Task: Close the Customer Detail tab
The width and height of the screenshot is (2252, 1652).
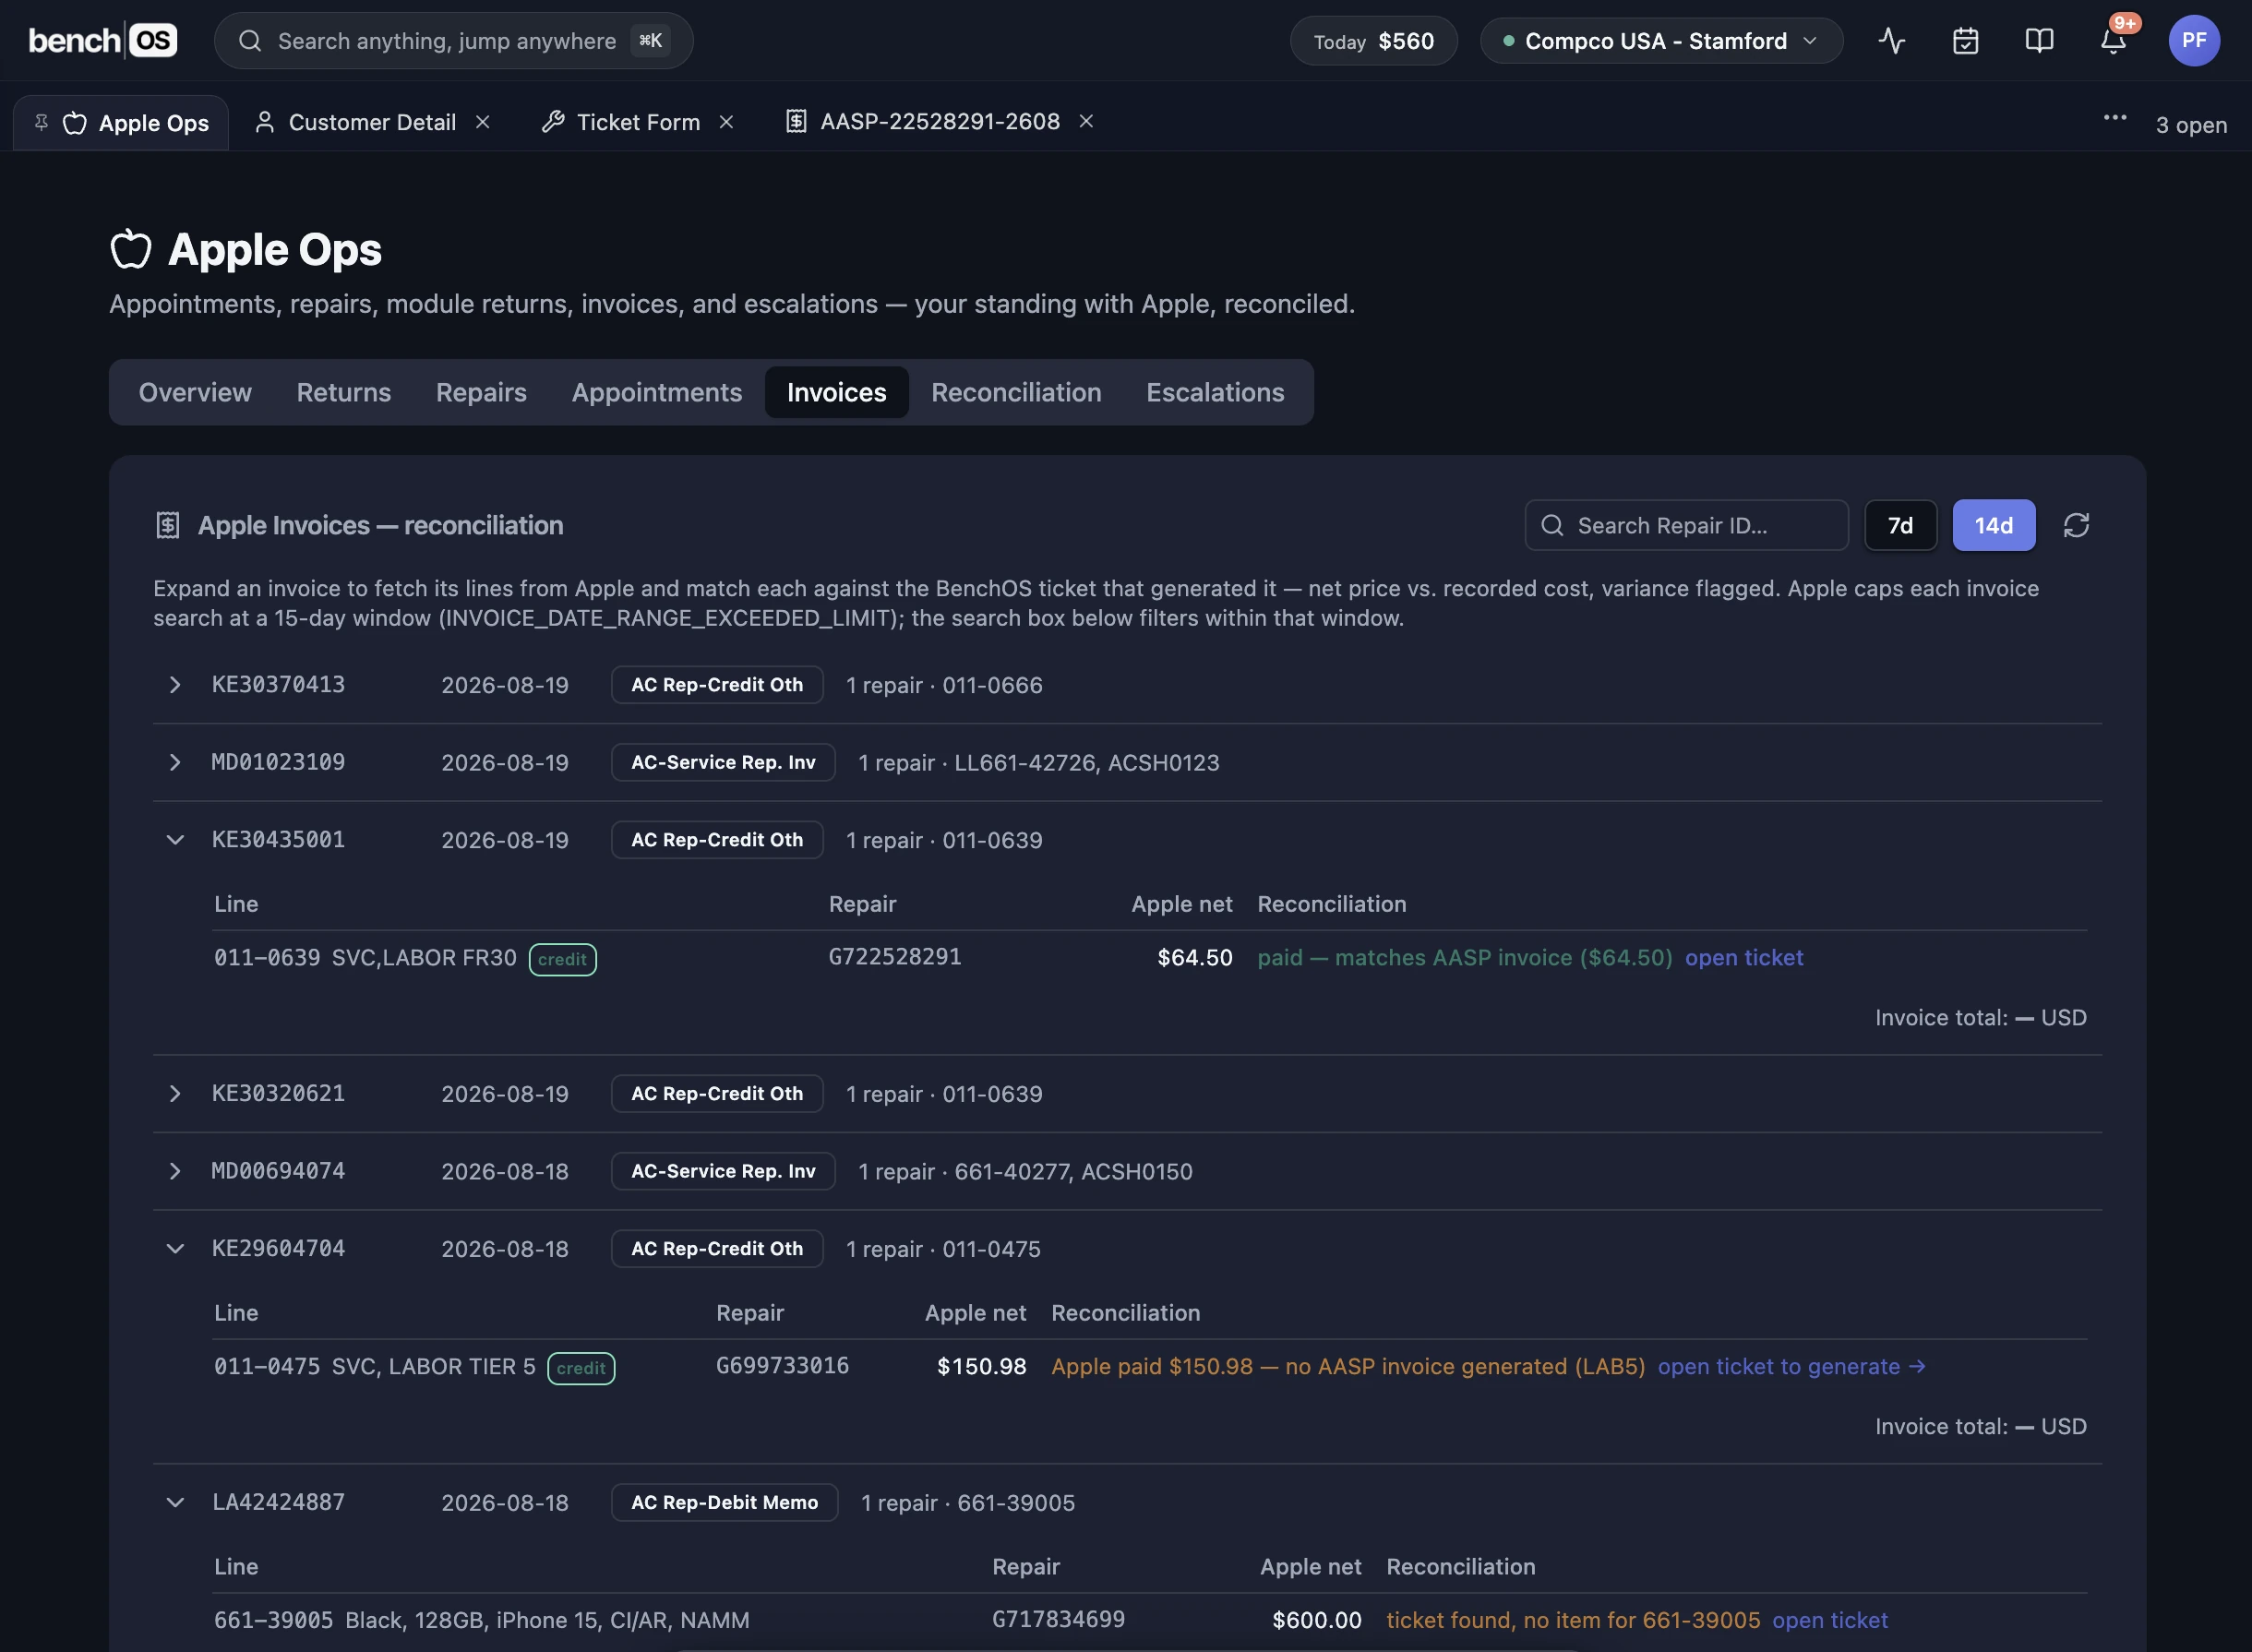Action: 483,122
